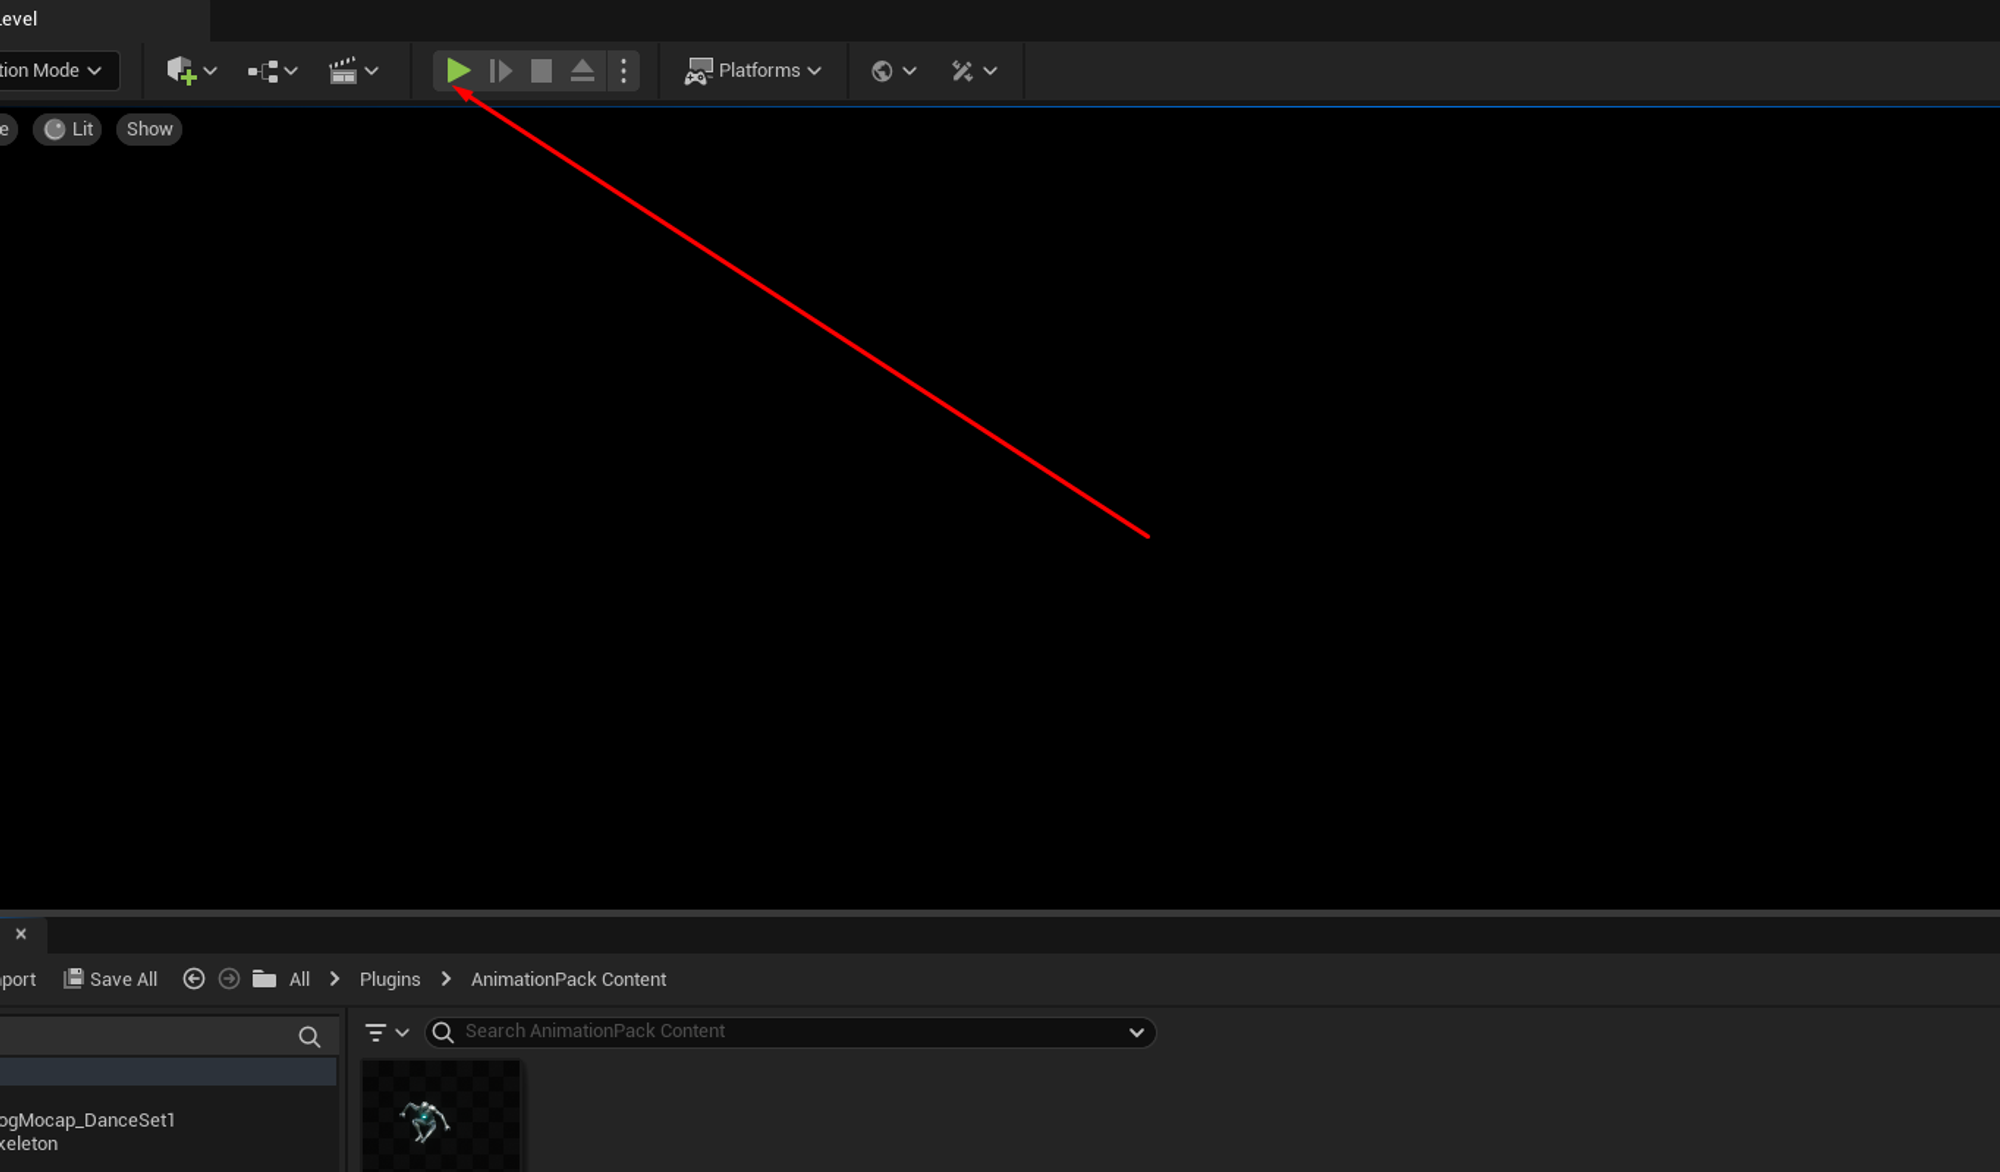Toggle the Lit viewport shading mode

tap(67, 128)
